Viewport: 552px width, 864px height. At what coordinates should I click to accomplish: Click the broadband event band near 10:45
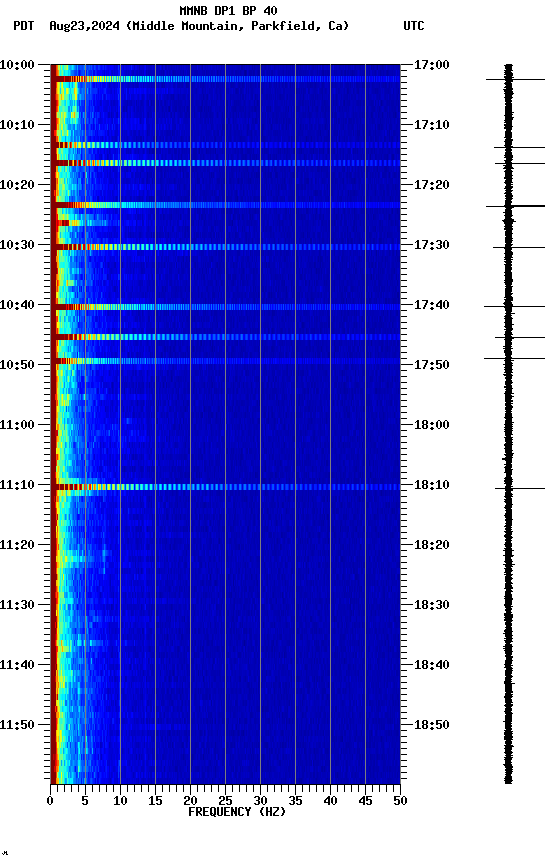point(225,337)
